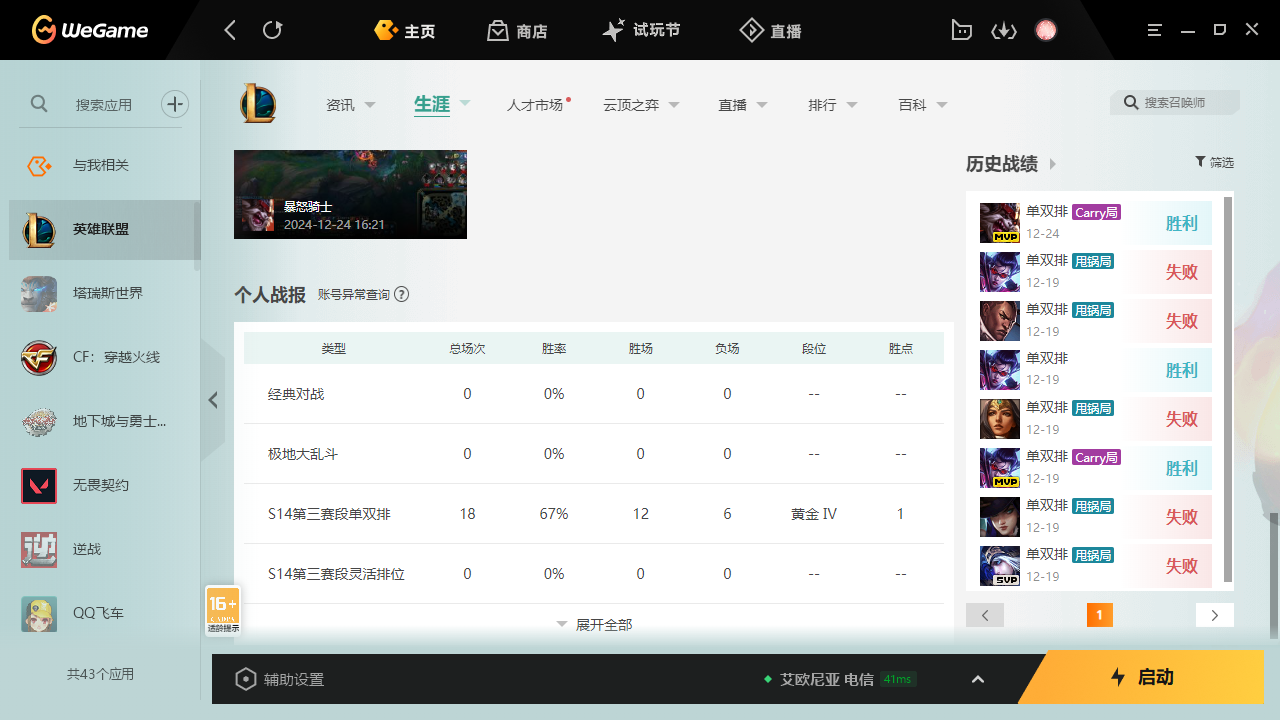Click 67% win rate cell

[x=554, y=514]
